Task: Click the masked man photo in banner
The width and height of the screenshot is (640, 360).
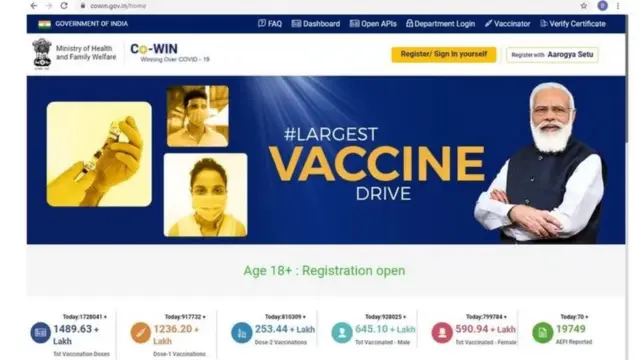Action: tap(198, 116)
